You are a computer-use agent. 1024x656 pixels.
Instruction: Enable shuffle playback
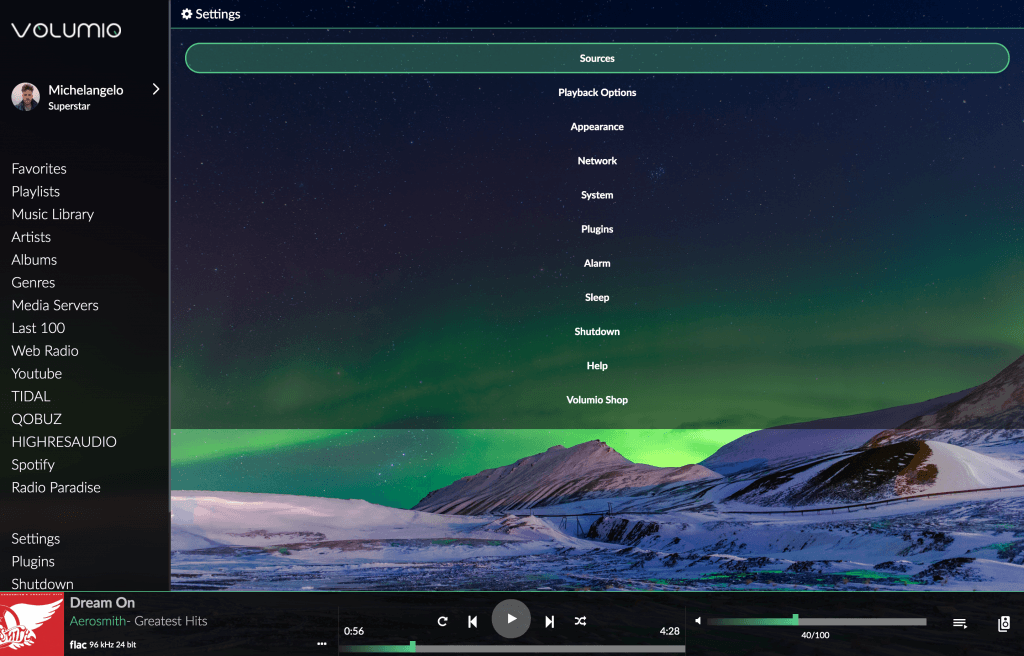[580, 620]
